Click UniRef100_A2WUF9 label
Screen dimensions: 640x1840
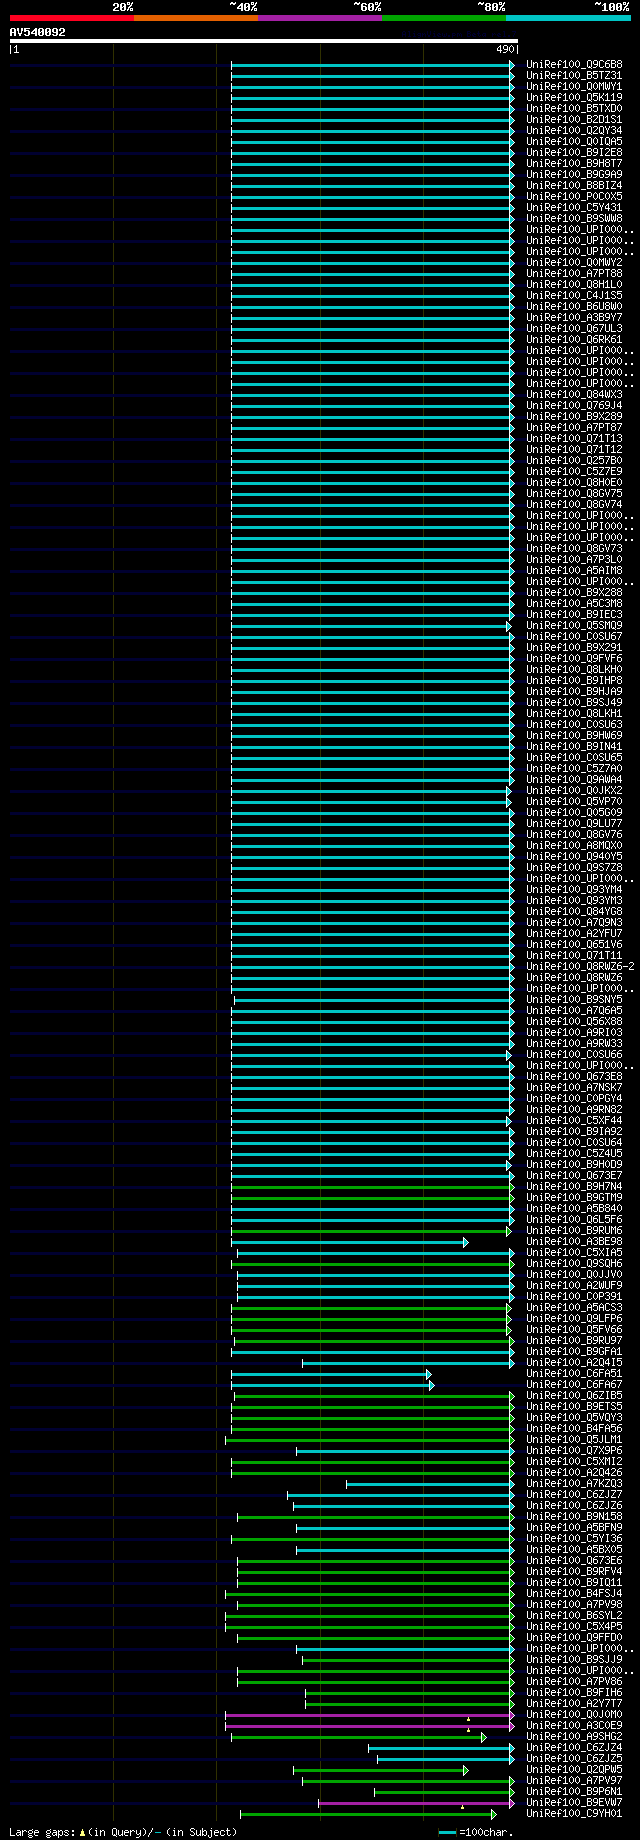[574, 1285]
